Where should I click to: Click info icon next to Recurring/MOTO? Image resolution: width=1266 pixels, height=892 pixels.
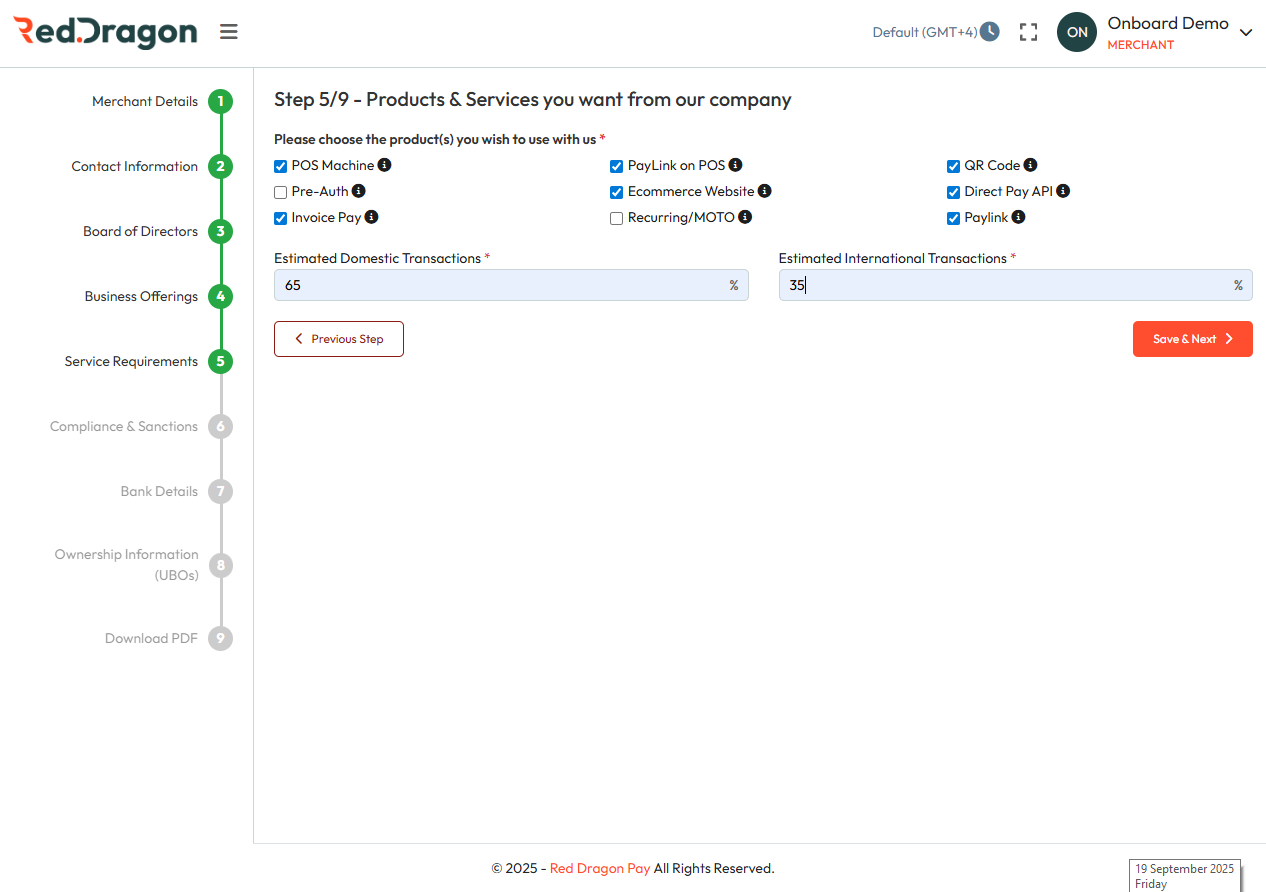[x=745, y=217]
